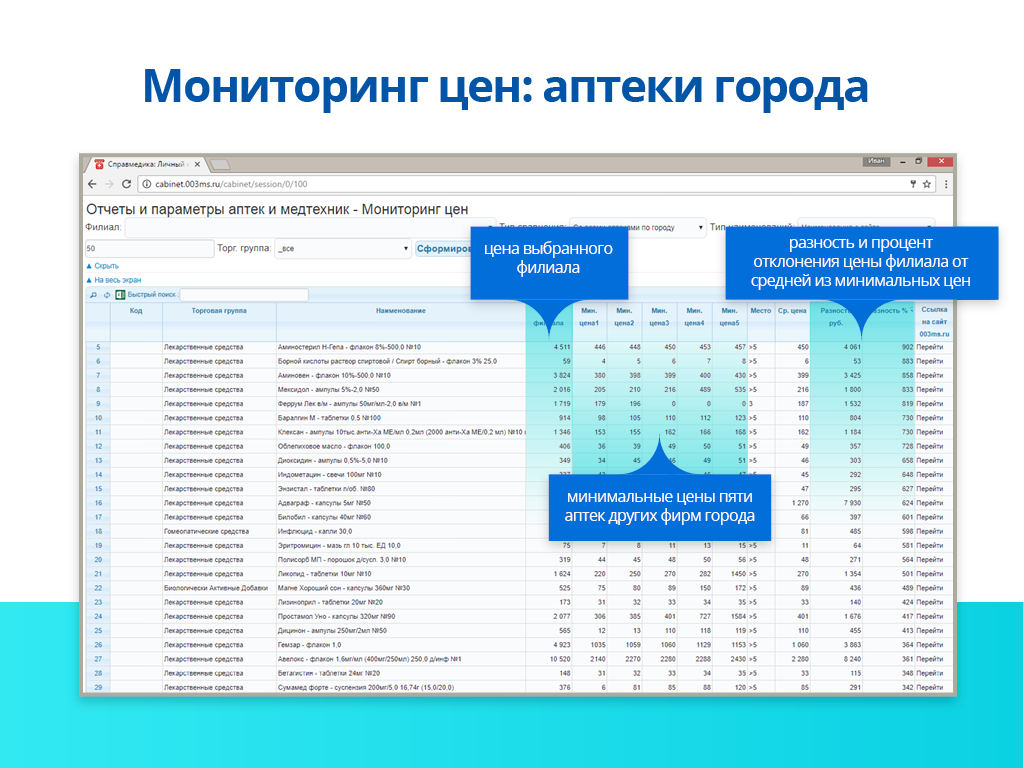
Task: Sort by Мин. цена5 column header
Action: [x=729, y=317]
